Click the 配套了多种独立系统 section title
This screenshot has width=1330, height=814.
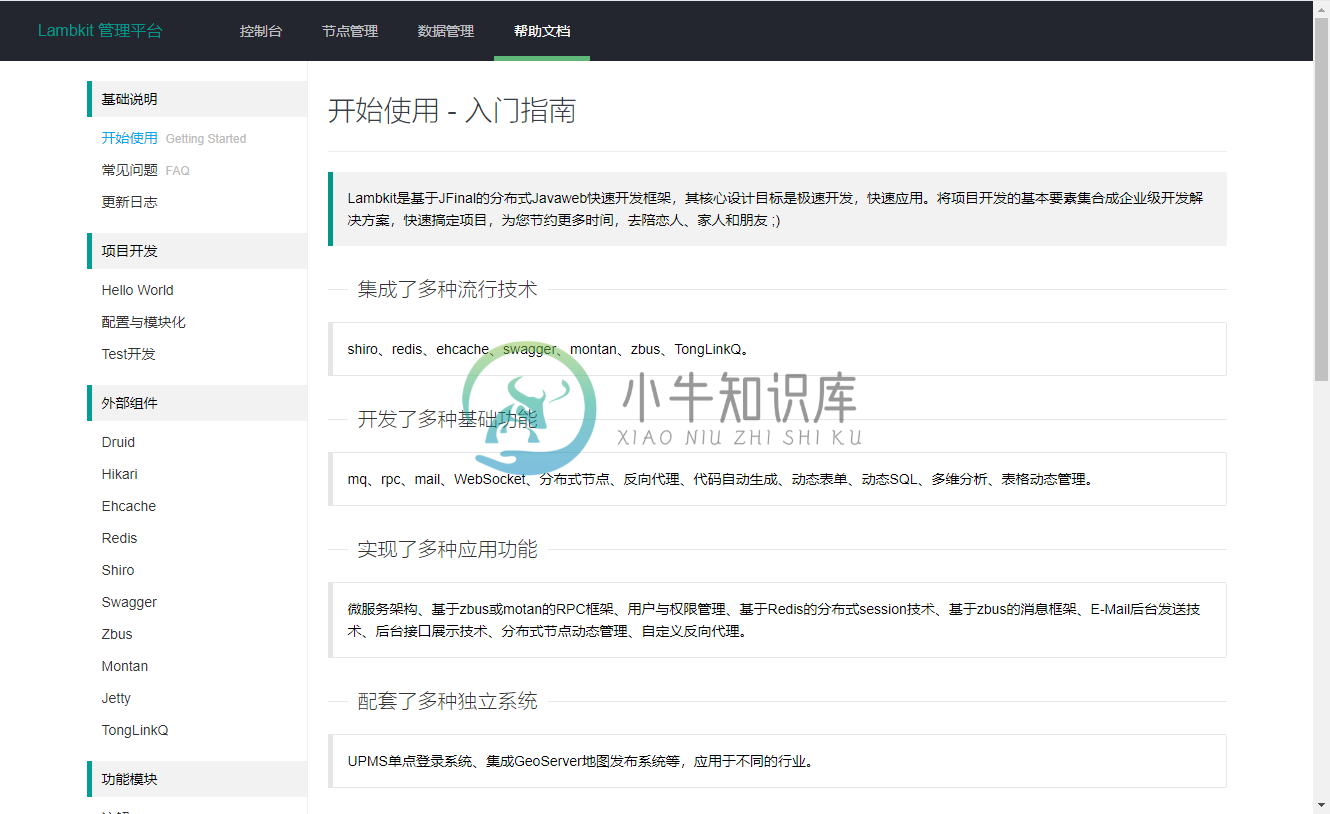click(447, 701)
